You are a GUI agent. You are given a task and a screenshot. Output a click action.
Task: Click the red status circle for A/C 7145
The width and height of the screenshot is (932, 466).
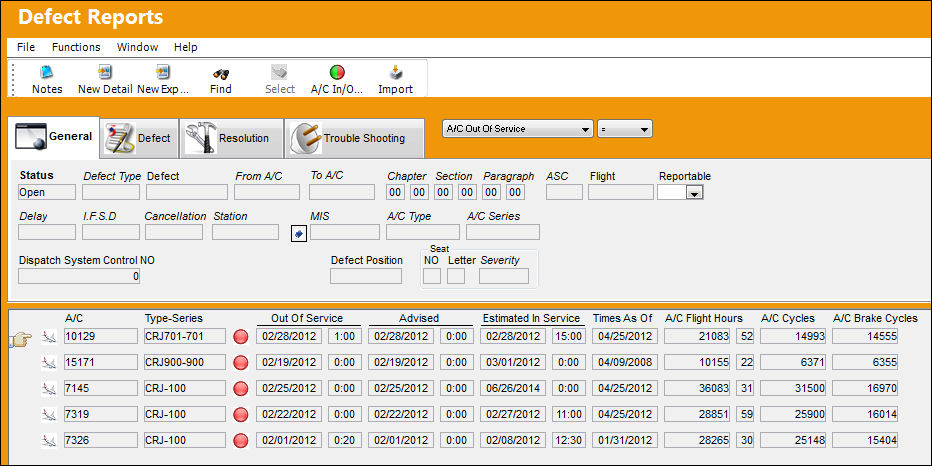coord(241,389)
